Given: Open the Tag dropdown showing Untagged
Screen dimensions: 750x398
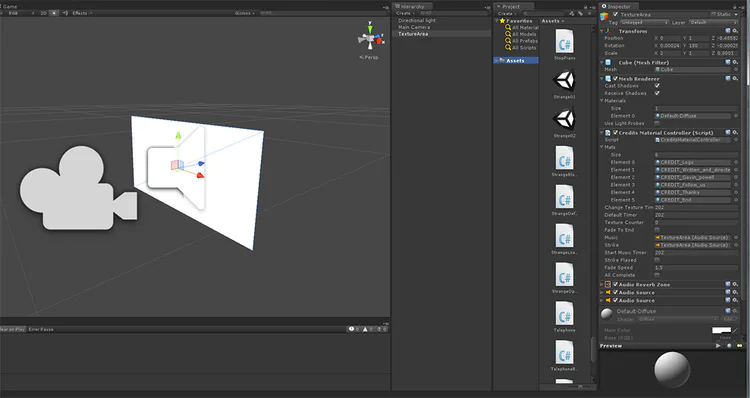Looking at the screenshot, I should click(x=644, y=22).
